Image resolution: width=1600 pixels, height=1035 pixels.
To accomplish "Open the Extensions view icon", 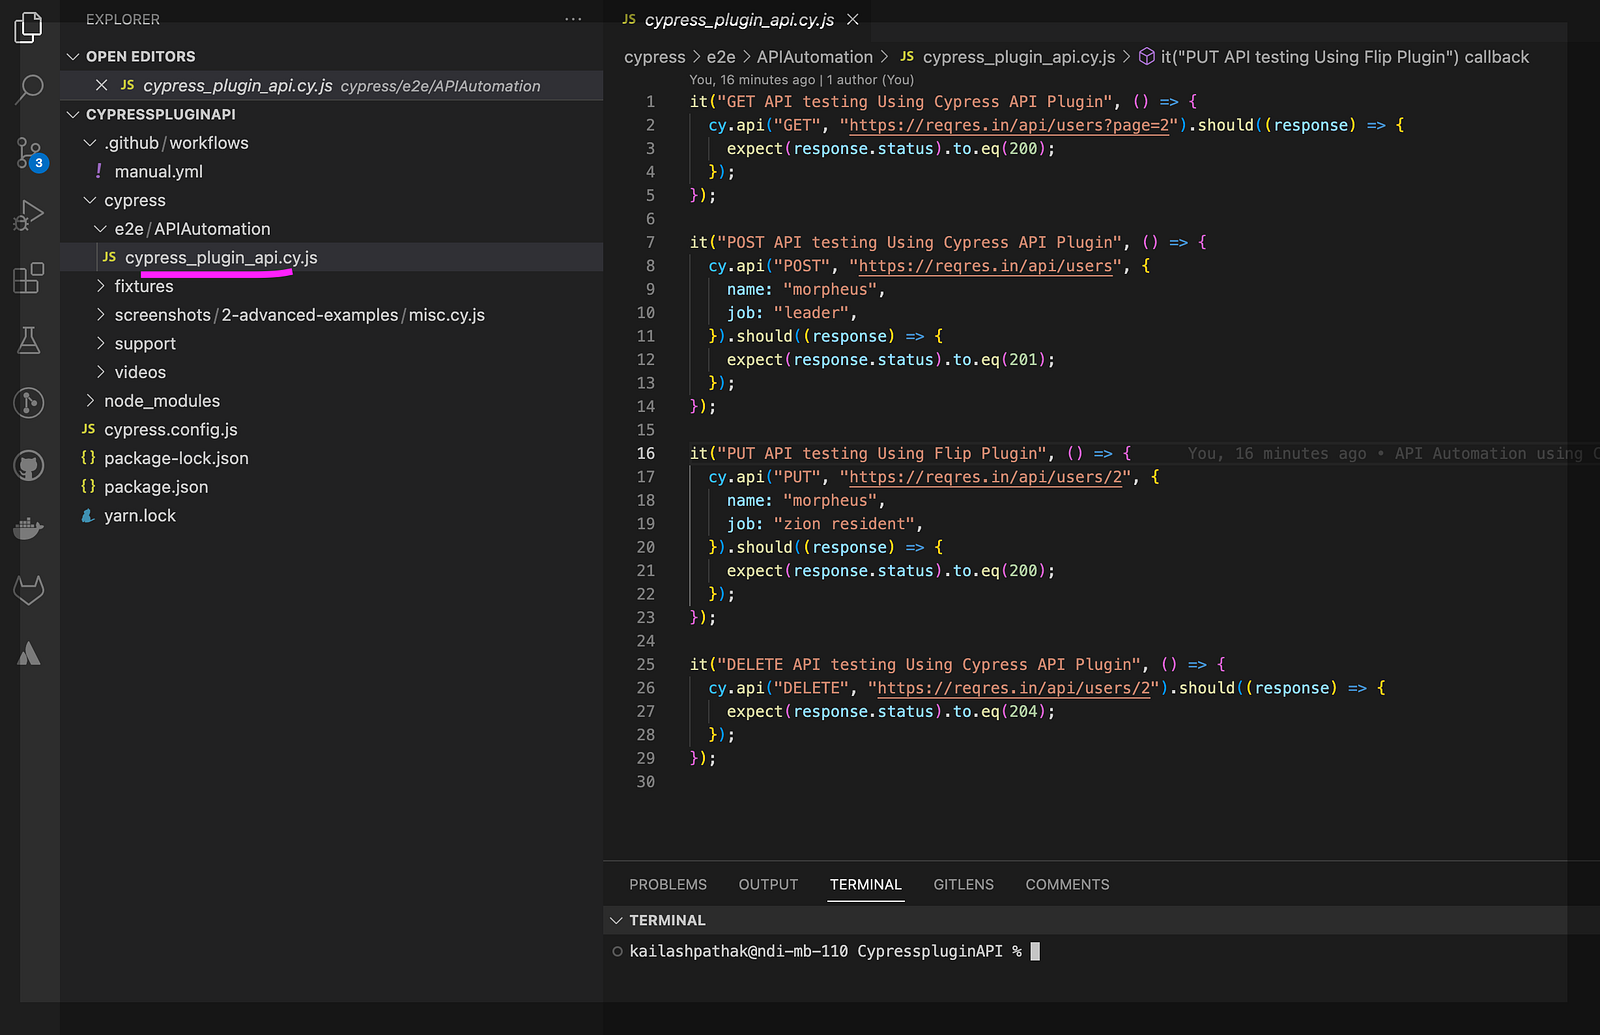I will 29,277.
